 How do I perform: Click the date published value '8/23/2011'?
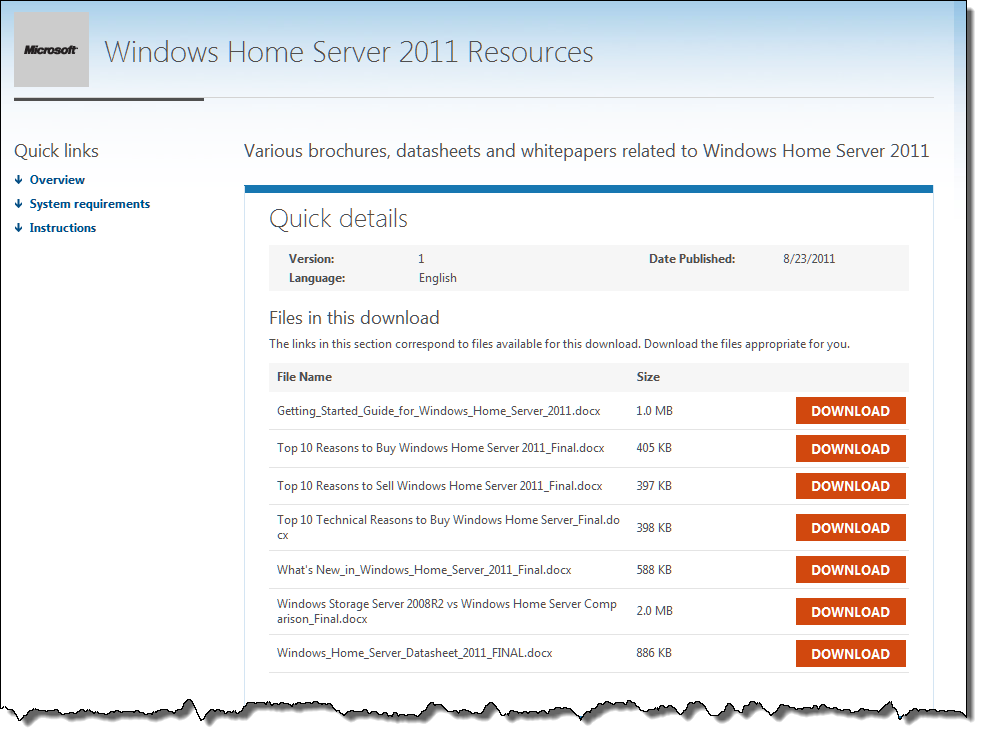809,259
